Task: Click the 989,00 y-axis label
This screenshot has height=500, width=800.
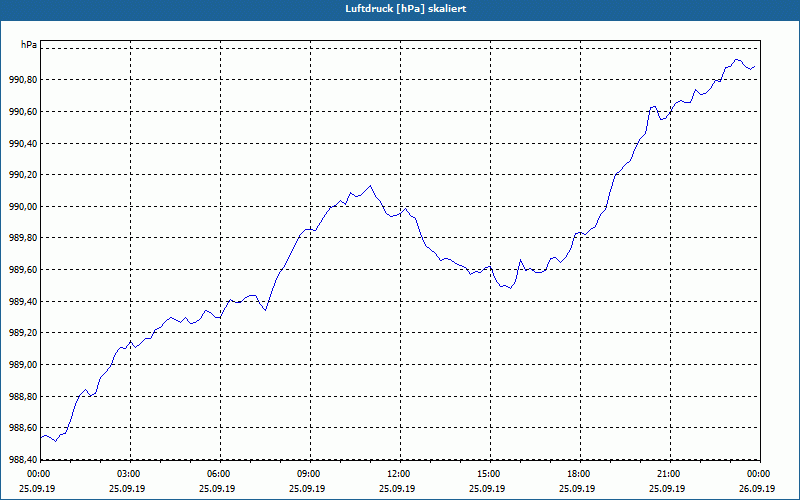Action: (23, 365)
